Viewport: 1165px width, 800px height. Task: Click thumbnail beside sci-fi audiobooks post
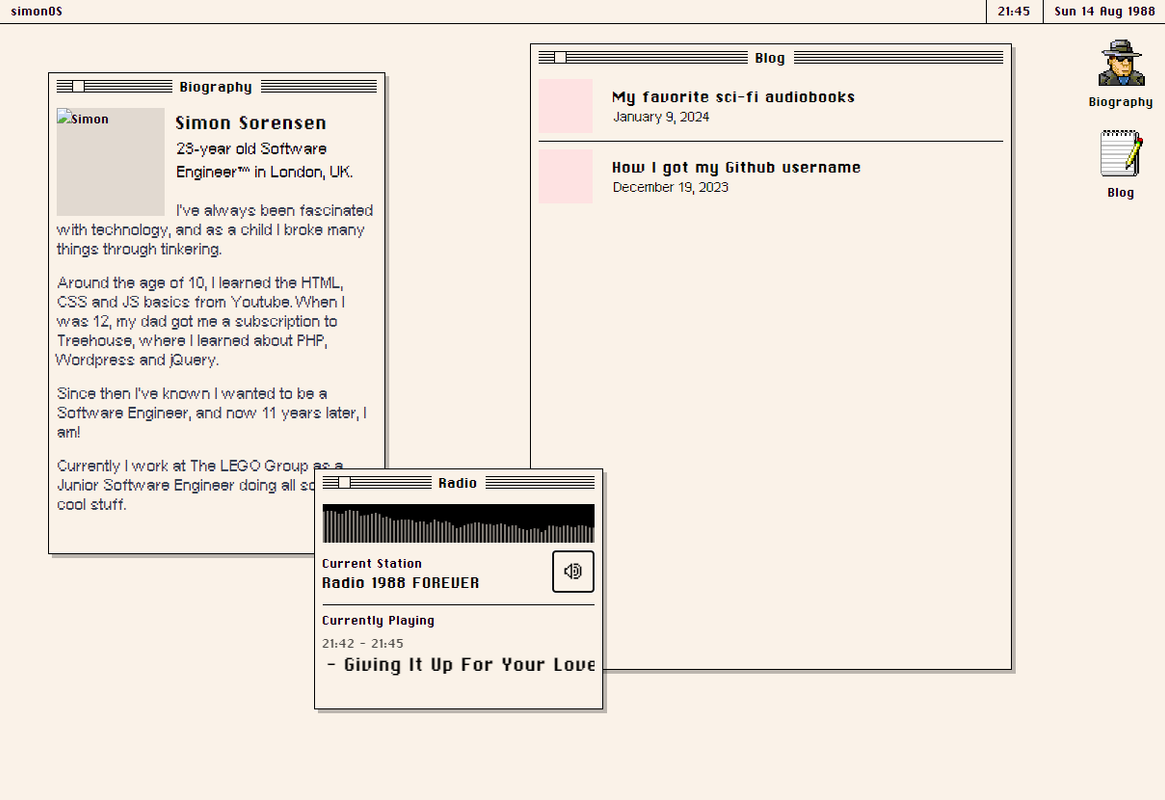565,106
